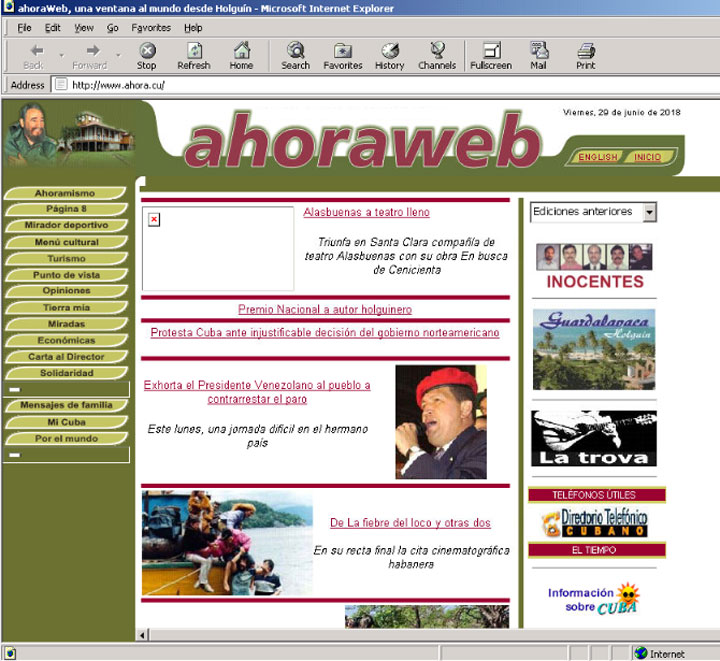Click the Información sobre Cuba sun banner
Viewport: 720px width, 661px height.
(x=594, y=599)
